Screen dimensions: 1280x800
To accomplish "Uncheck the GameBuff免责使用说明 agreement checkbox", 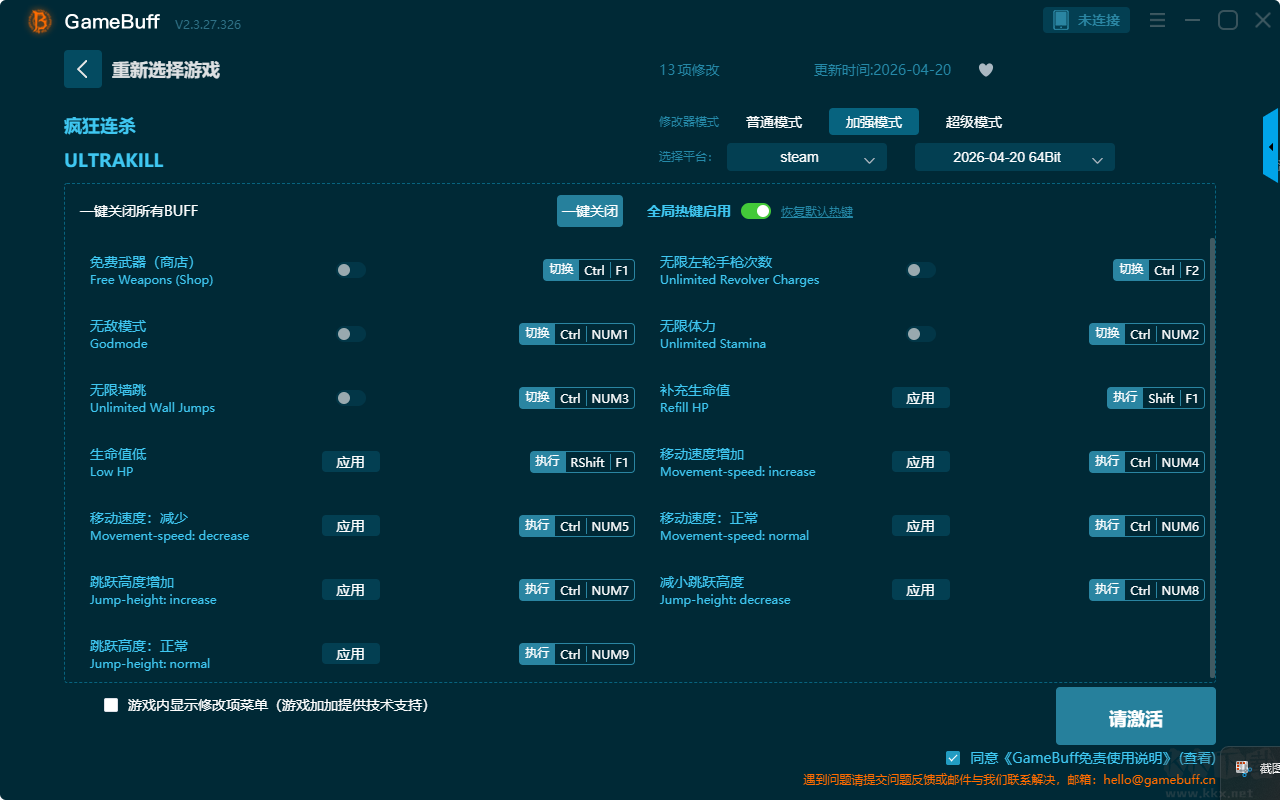I will click(x=953, y=758).
